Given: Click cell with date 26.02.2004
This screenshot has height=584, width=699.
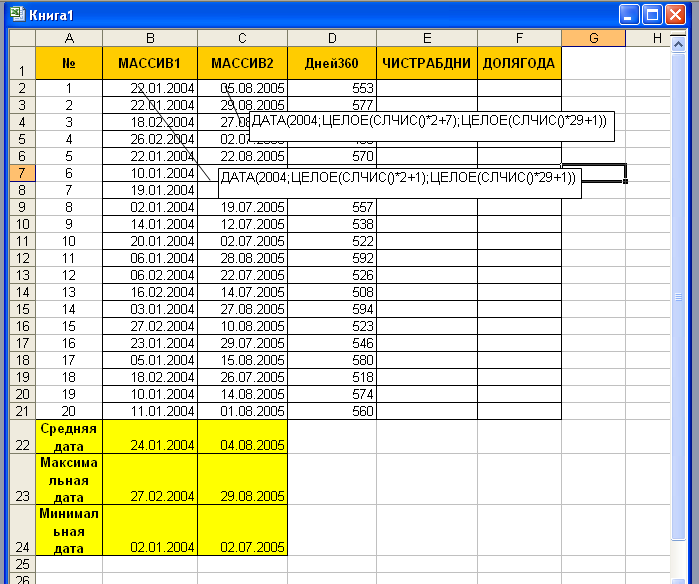Looking at the screenshot, I should pos(150,139).
